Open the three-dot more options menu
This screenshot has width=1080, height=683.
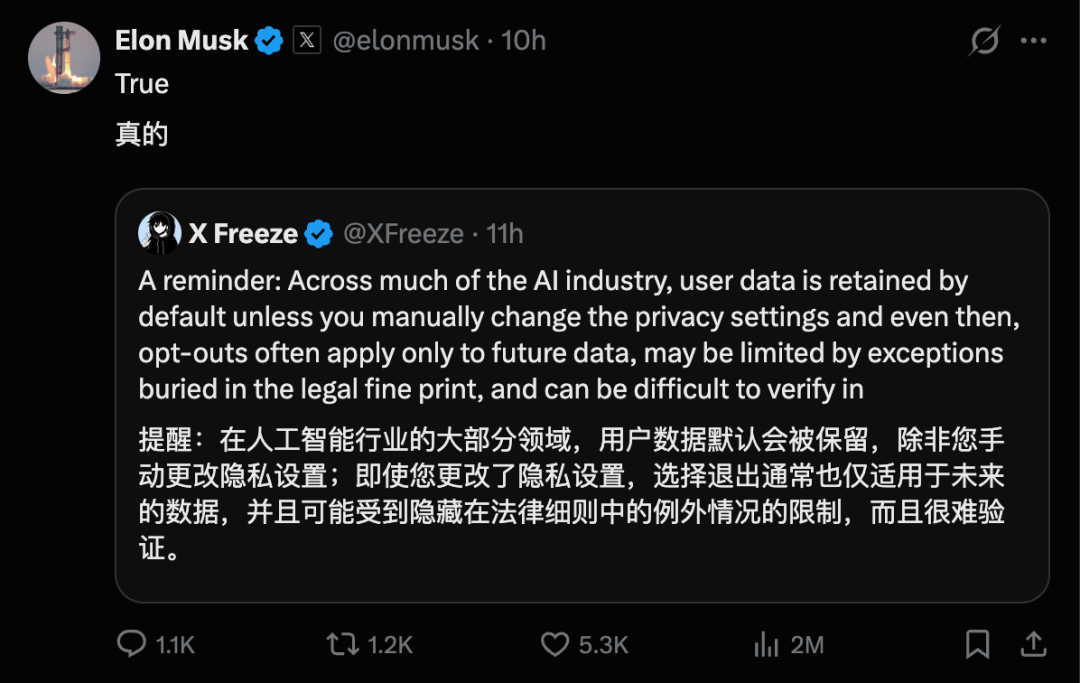click(x=1033, y=41)
